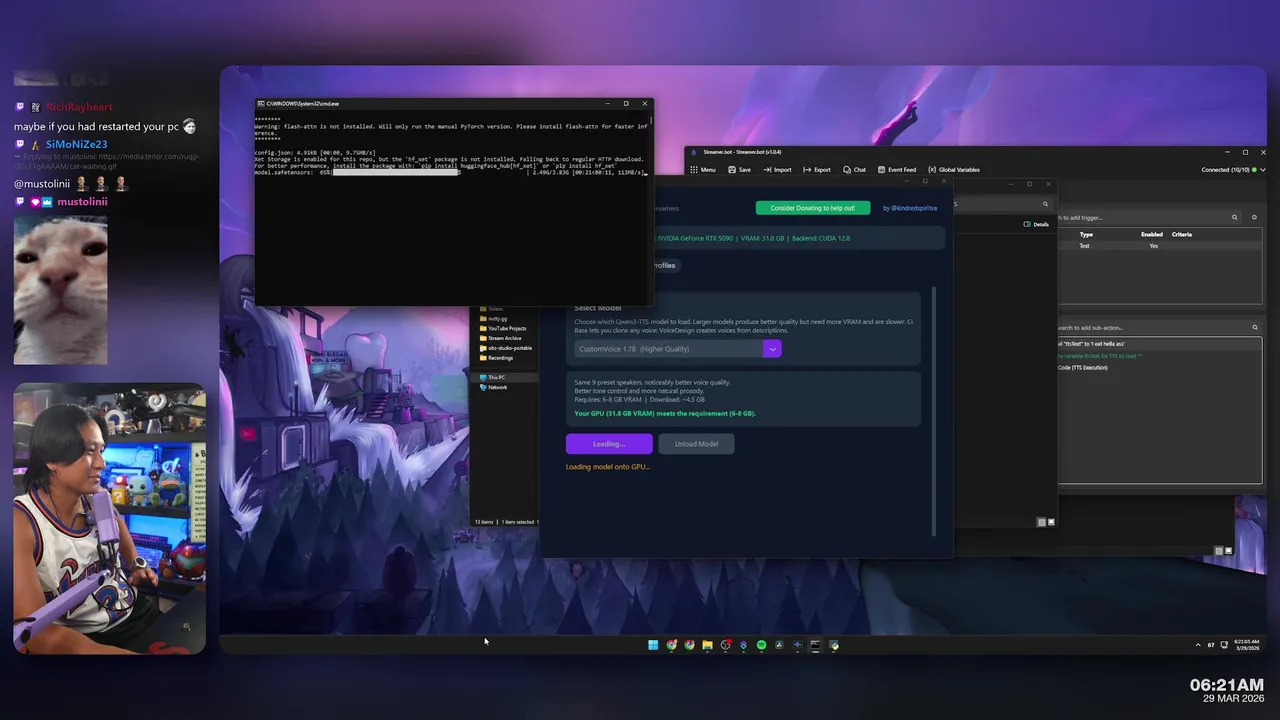Click the settings icon beside trigger search
Screen dimensions: 1280x720
[x=1254, y=217]
